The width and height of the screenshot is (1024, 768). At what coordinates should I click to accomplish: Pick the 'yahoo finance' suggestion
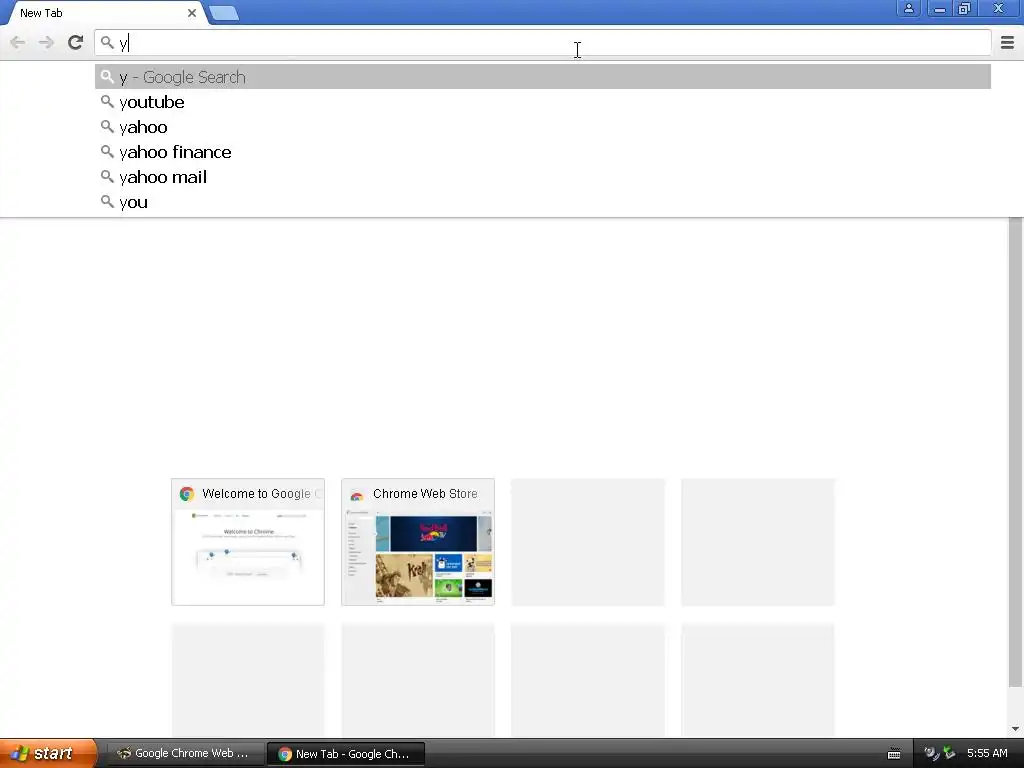pyautogui.click(x=543, y=152)
